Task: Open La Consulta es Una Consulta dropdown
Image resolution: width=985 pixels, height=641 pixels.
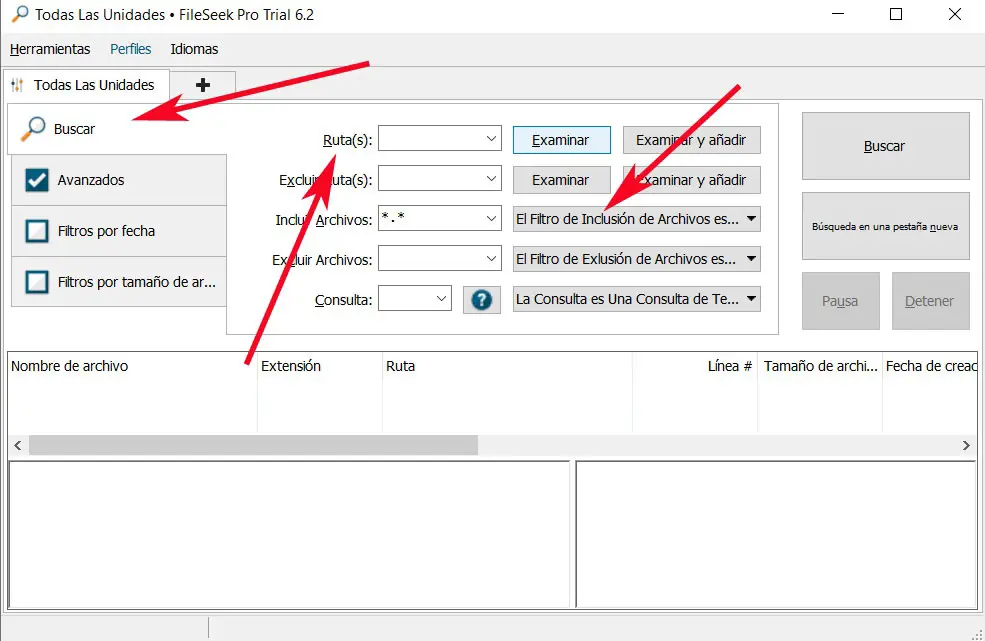Action: coord(636,299)
